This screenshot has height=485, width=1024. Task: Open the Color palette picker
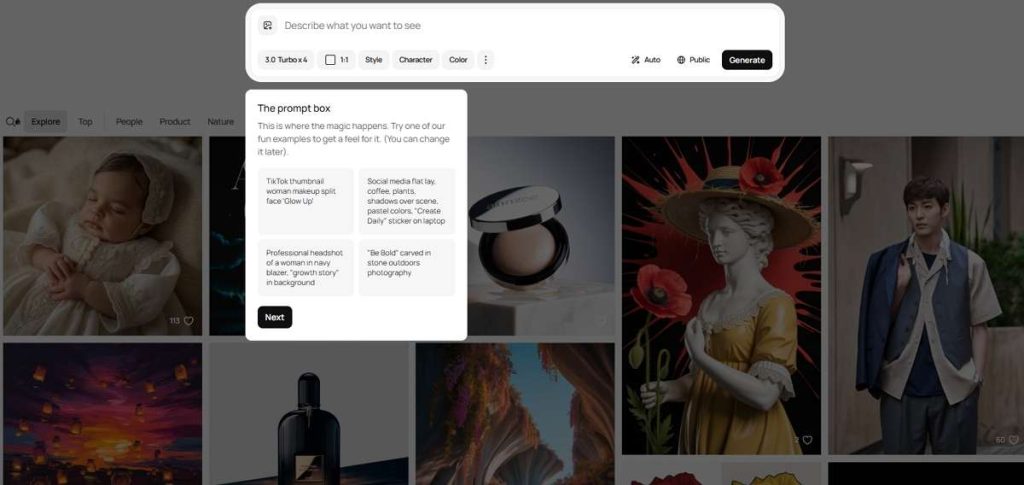pos(458,60)
